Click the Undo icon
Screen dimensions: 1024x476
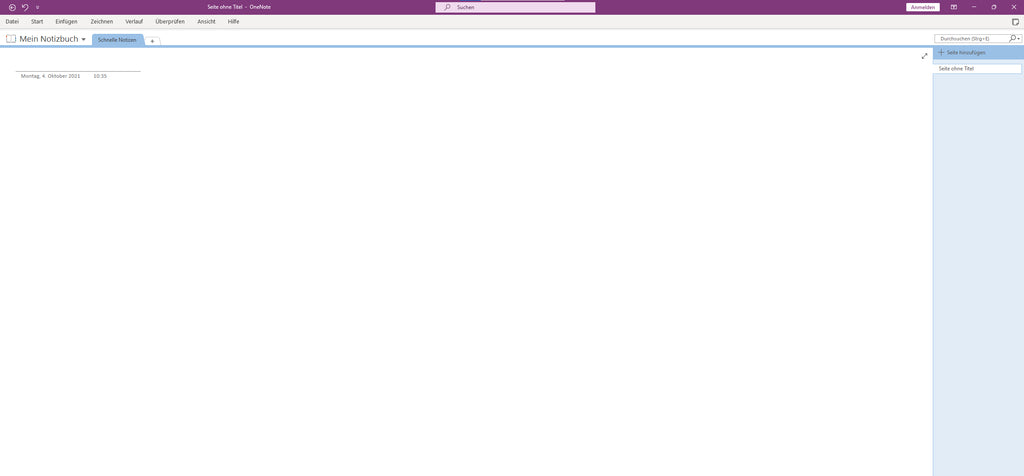click(25, 7)
